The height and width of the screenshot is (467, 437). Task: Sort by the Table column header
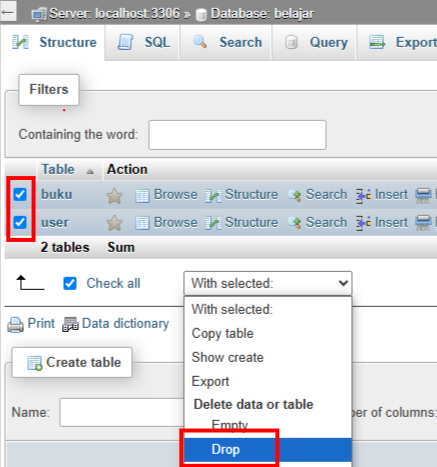pyautogui.click(x=58, y=169)
